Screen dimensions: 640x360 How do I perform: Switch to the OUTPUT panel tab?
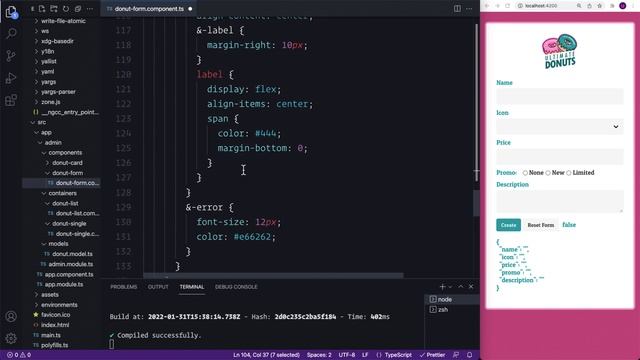pyautogui.click(x=158, y=287)
